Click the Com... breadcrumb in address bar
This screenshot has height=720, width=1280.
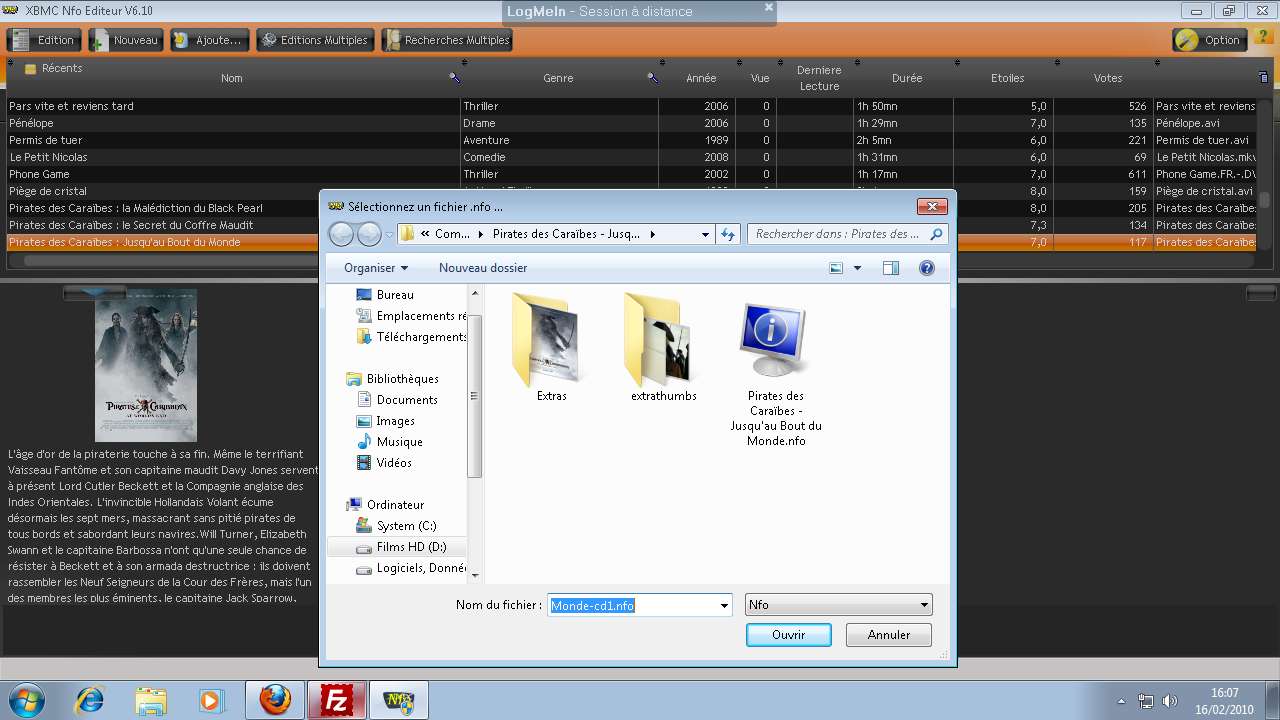pyautogui.click(x=452, y=234)
